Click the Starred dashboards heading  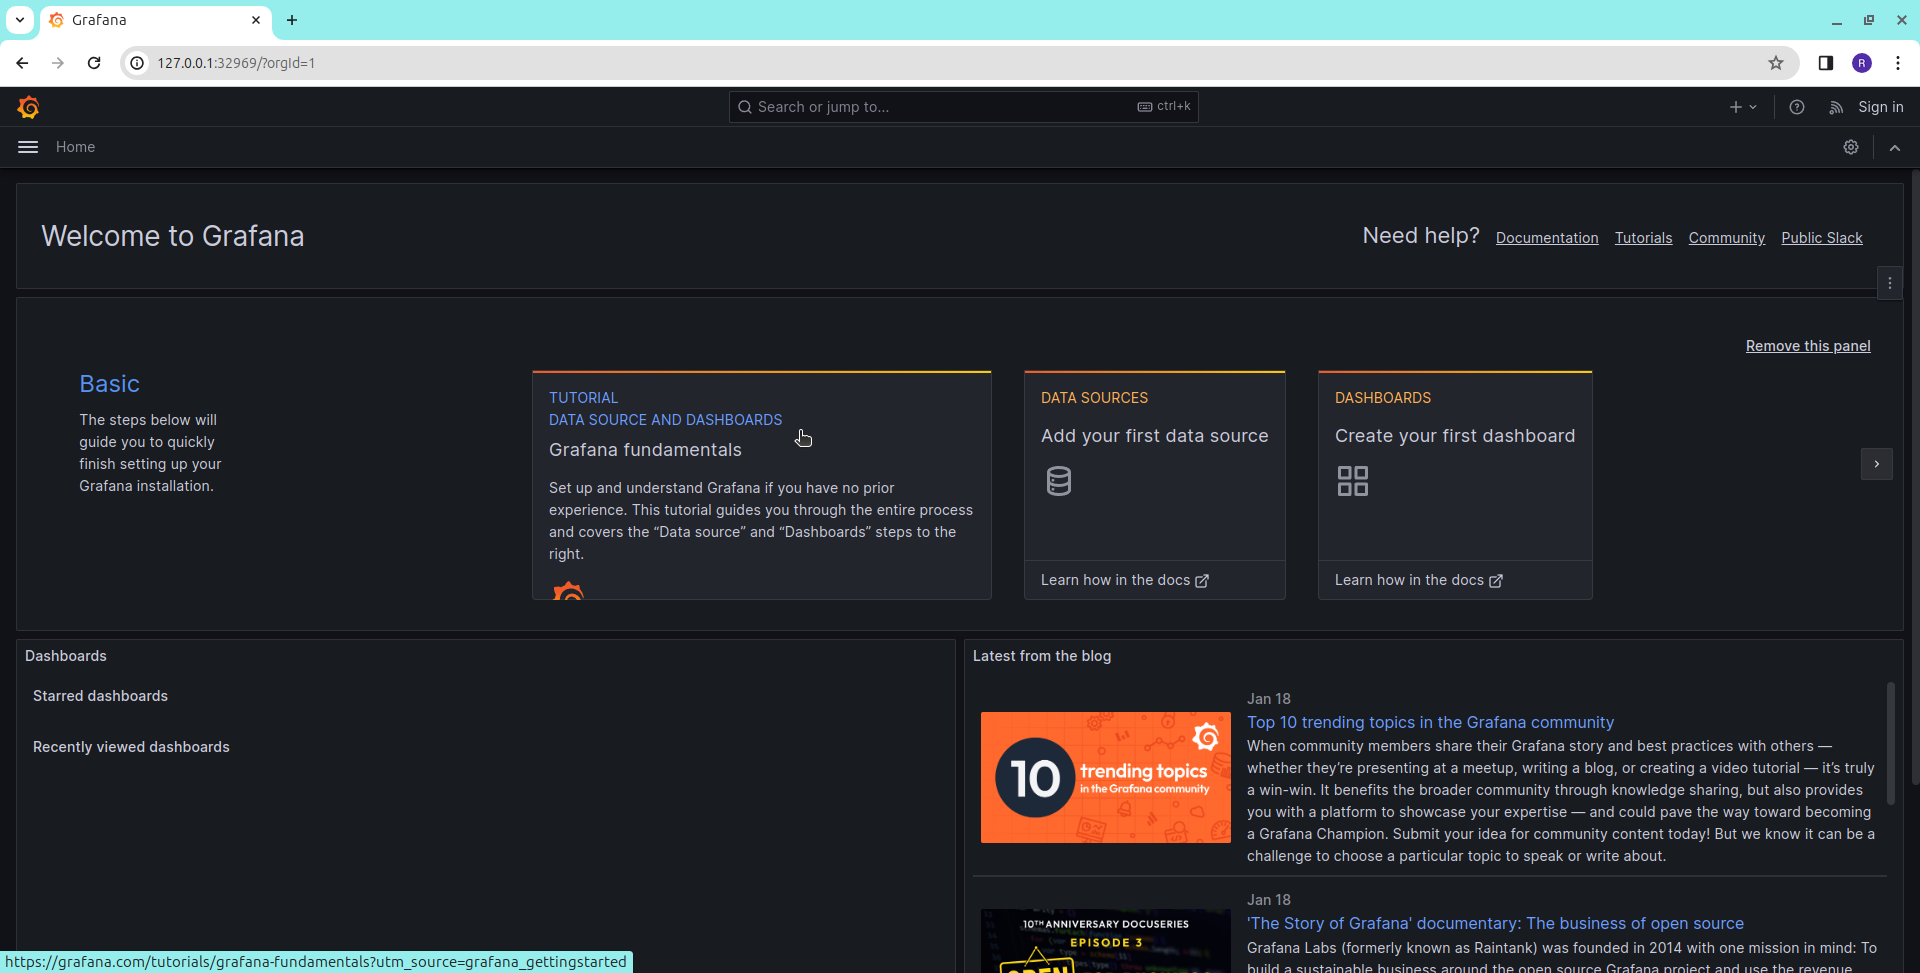tap(100, 696)
